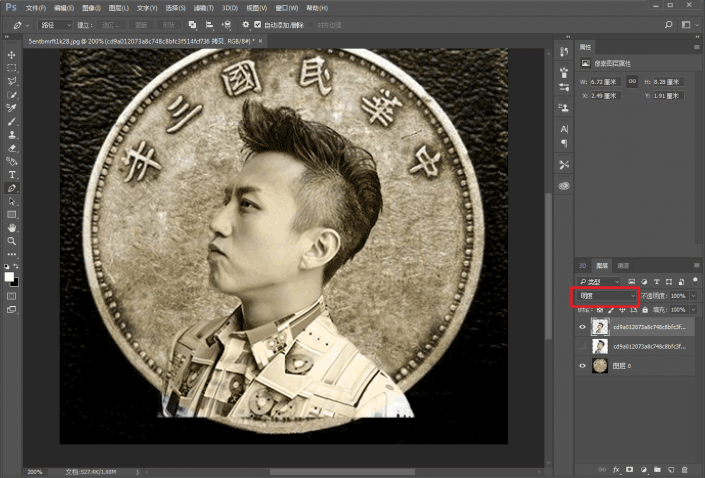The height and width of the screenshot is (478, 705).
Task: Select the Clone Stamp tool
Action: pyautogui.click(x=12, y=135)
